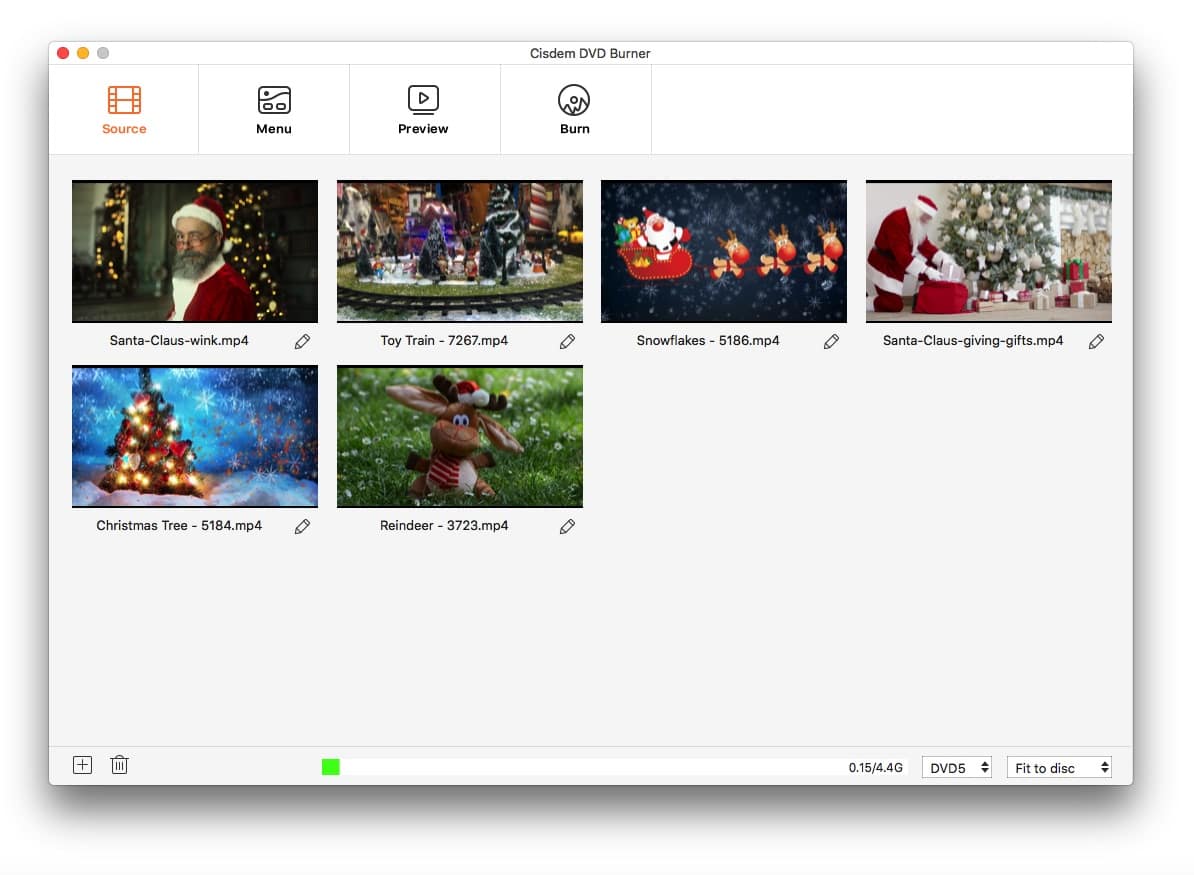The height and width of the screenshot is (875, 1194).
Task: Edit Santa-Claus-giving-gifts.mp4 using pencil icon
Action: [1096, 341]
